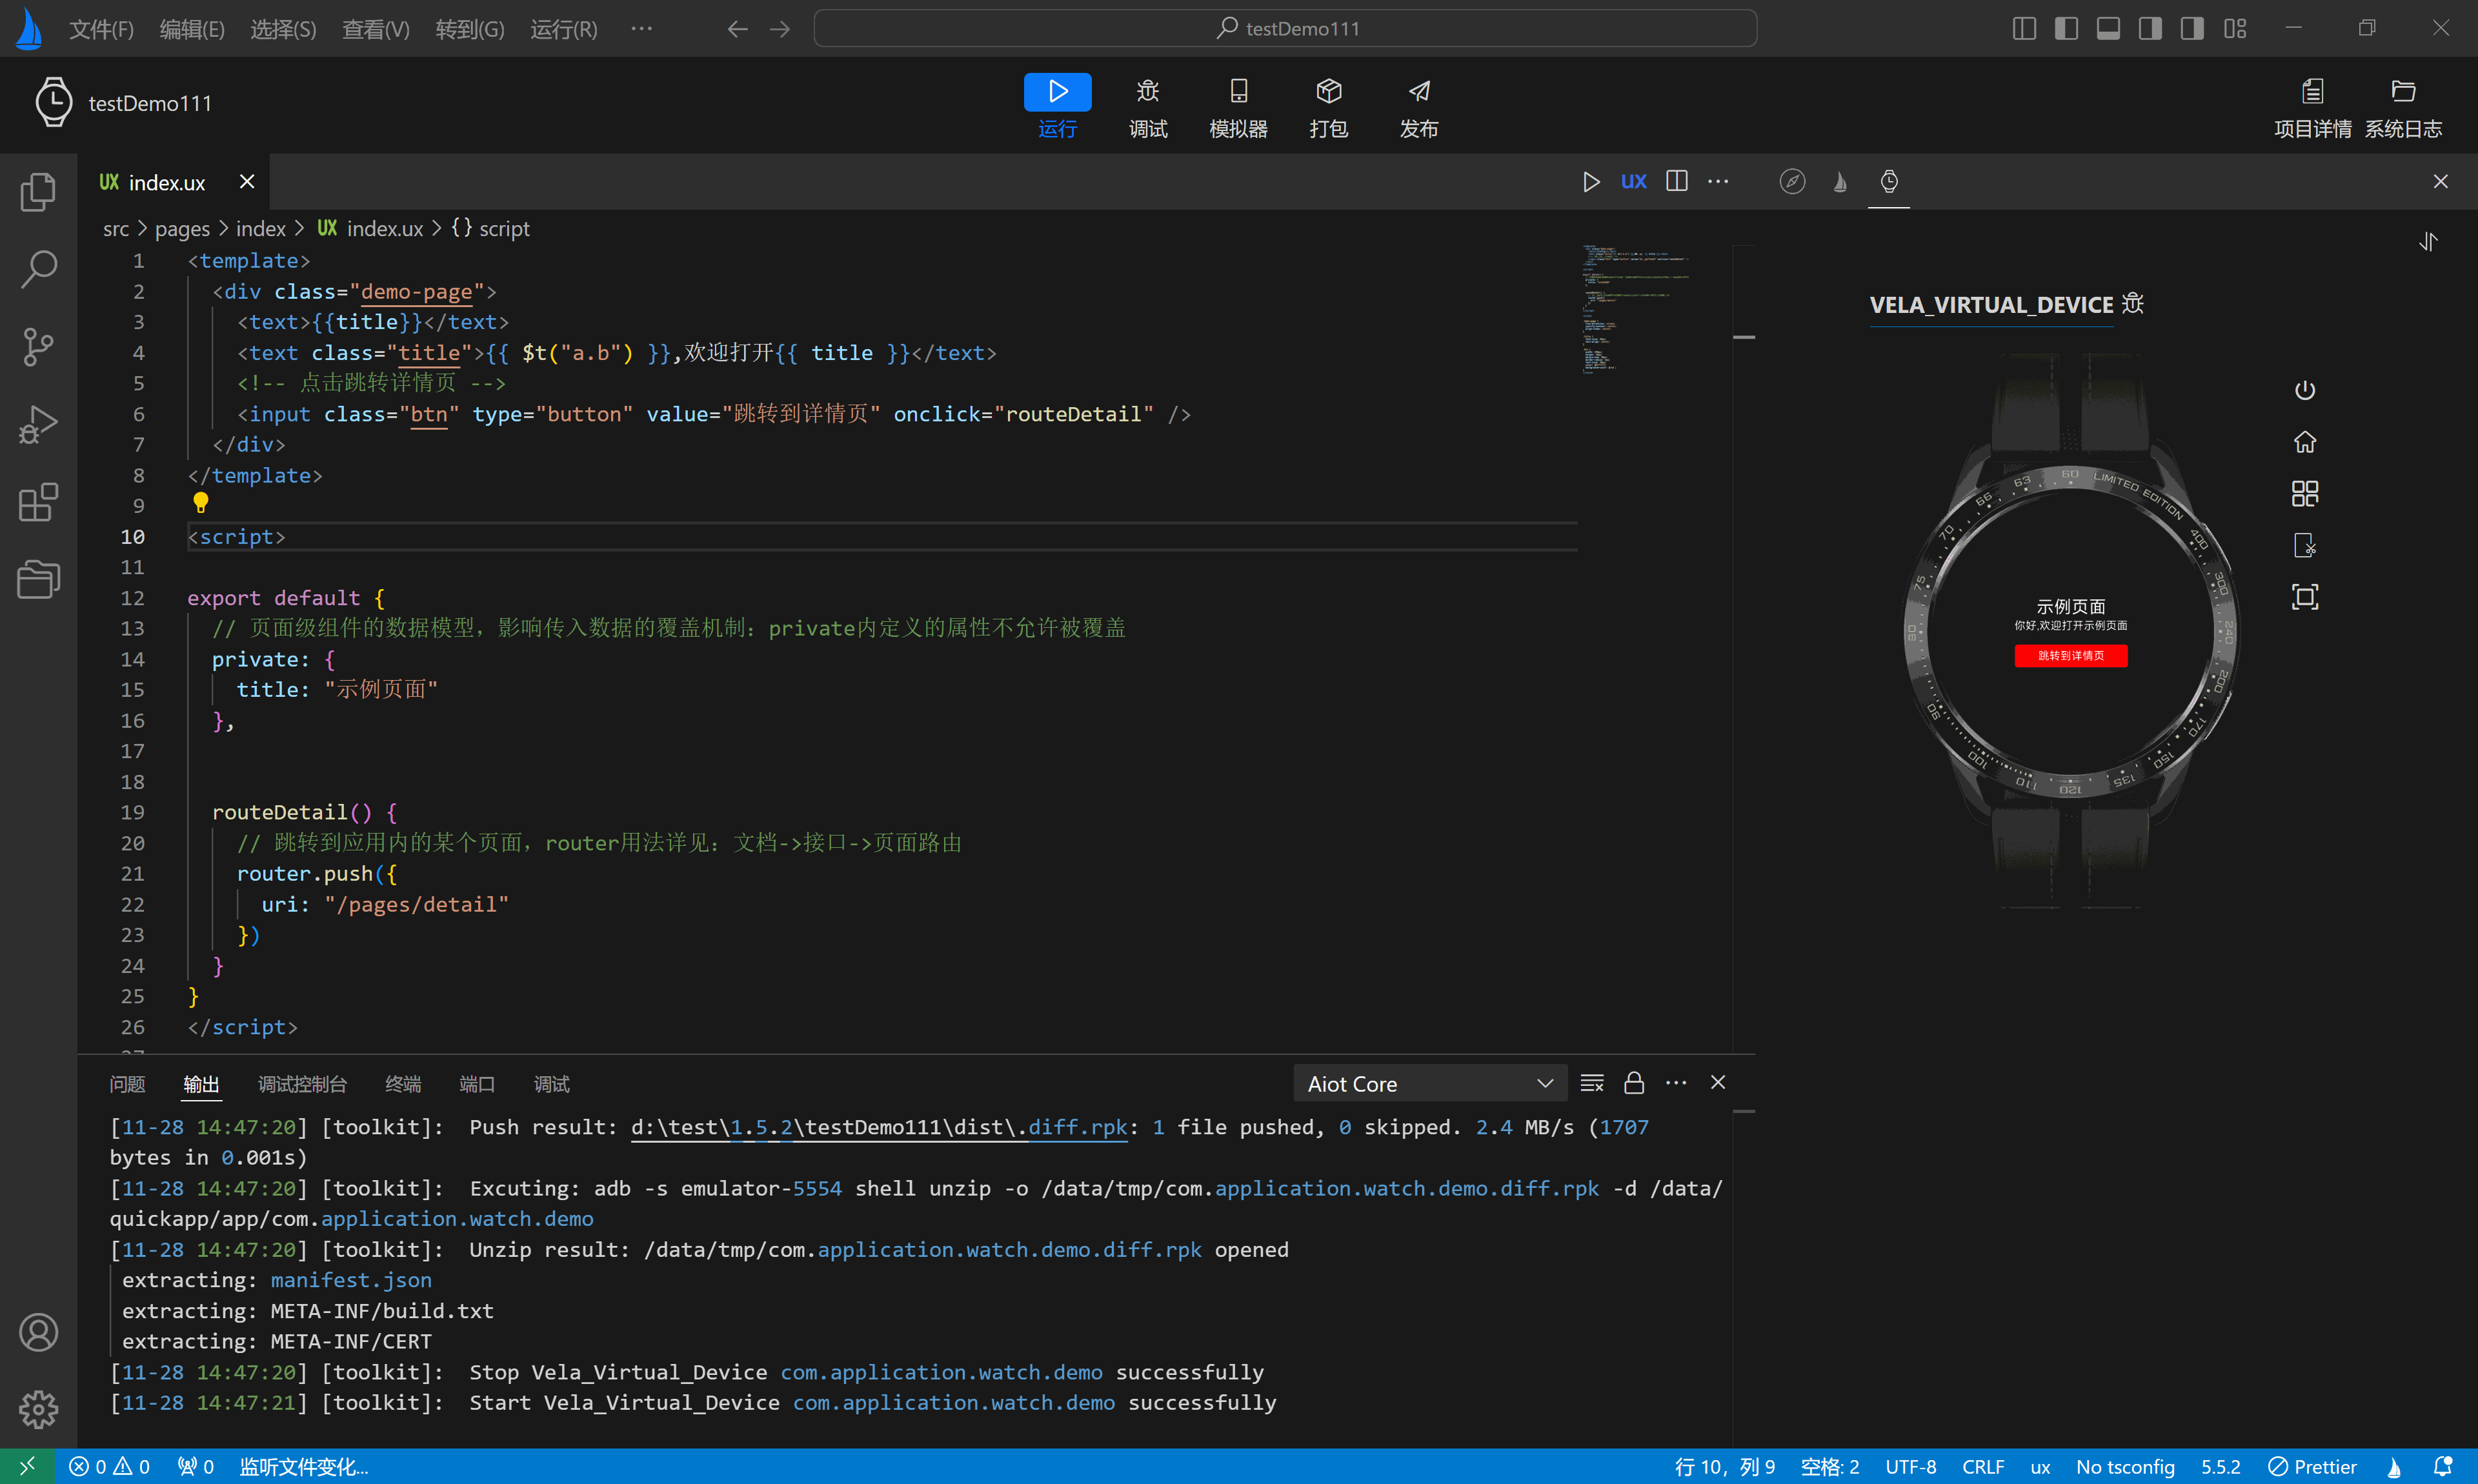Click the blue UX icon in editor toolbar

(x=1633, y=182)
